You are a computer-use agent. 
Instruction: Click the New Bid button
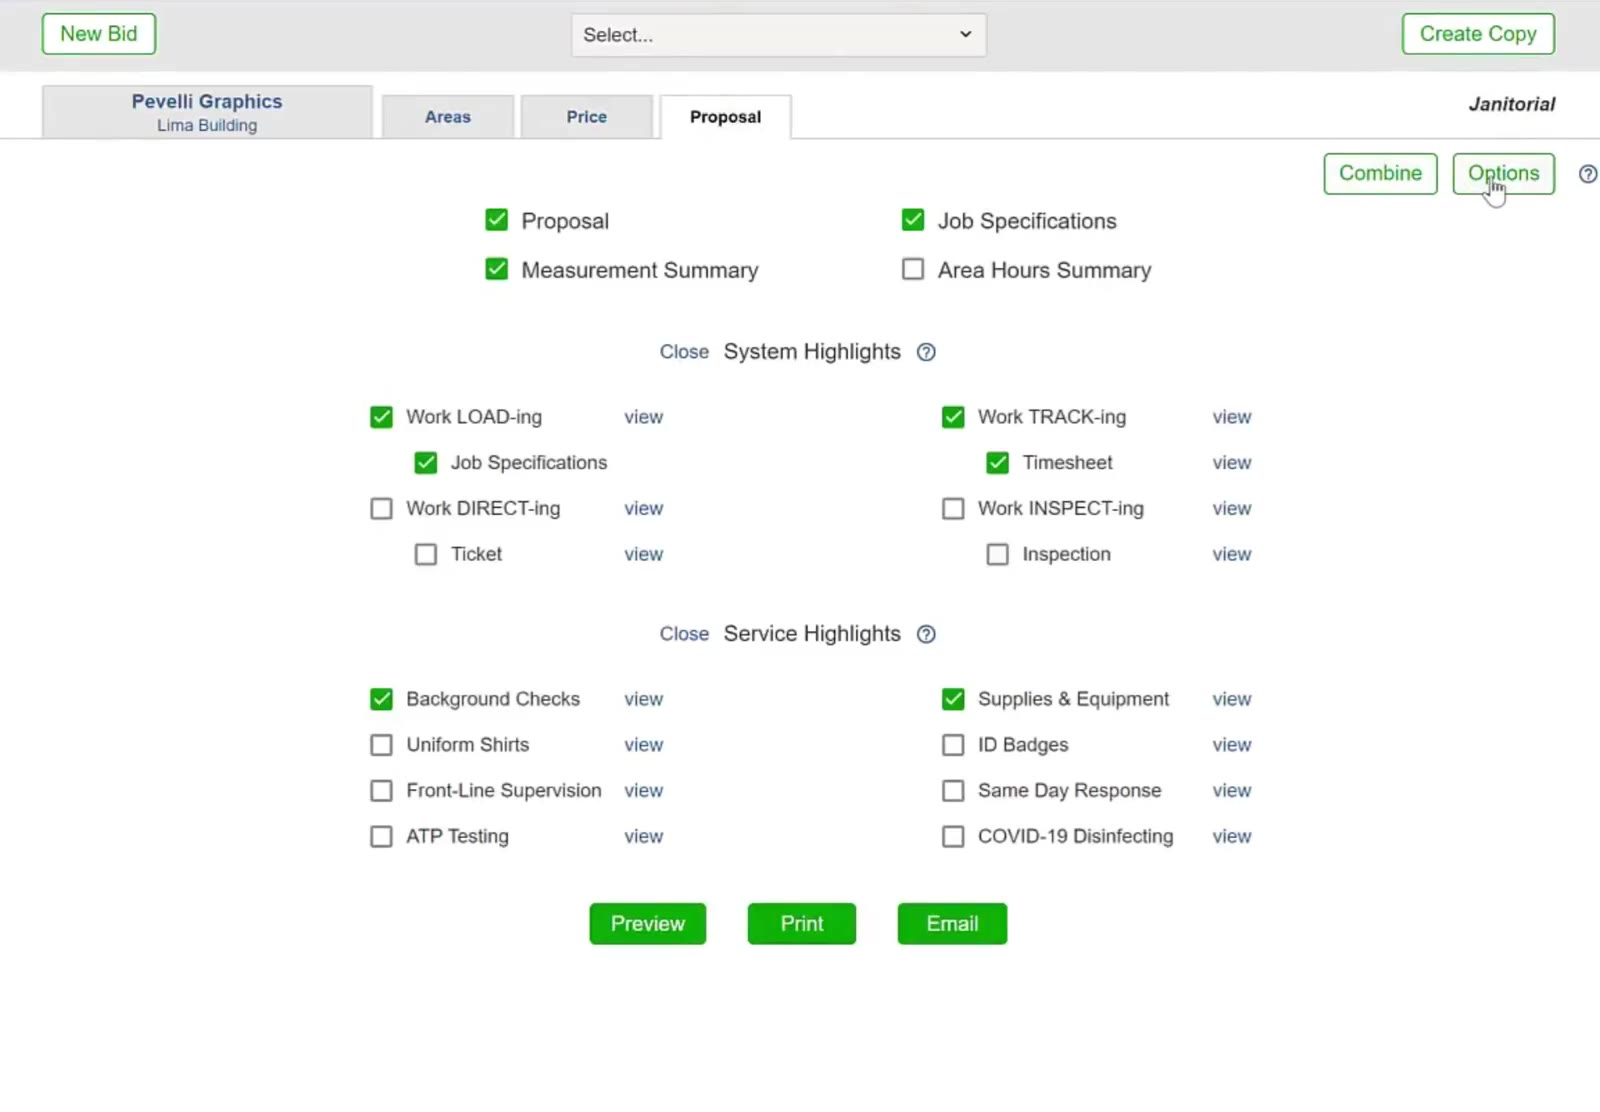click(98, 34)
